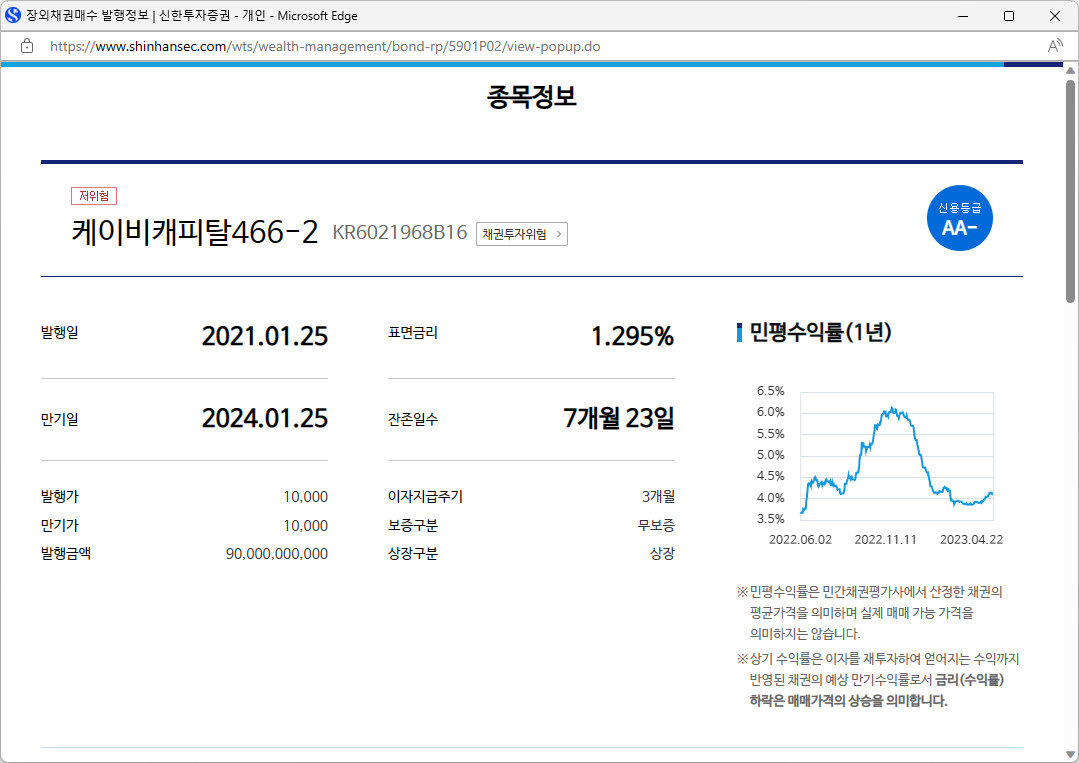Click the 이자지급주기 value 3개월
This screenshot has height=763, width=1079.
click(659, 496)
